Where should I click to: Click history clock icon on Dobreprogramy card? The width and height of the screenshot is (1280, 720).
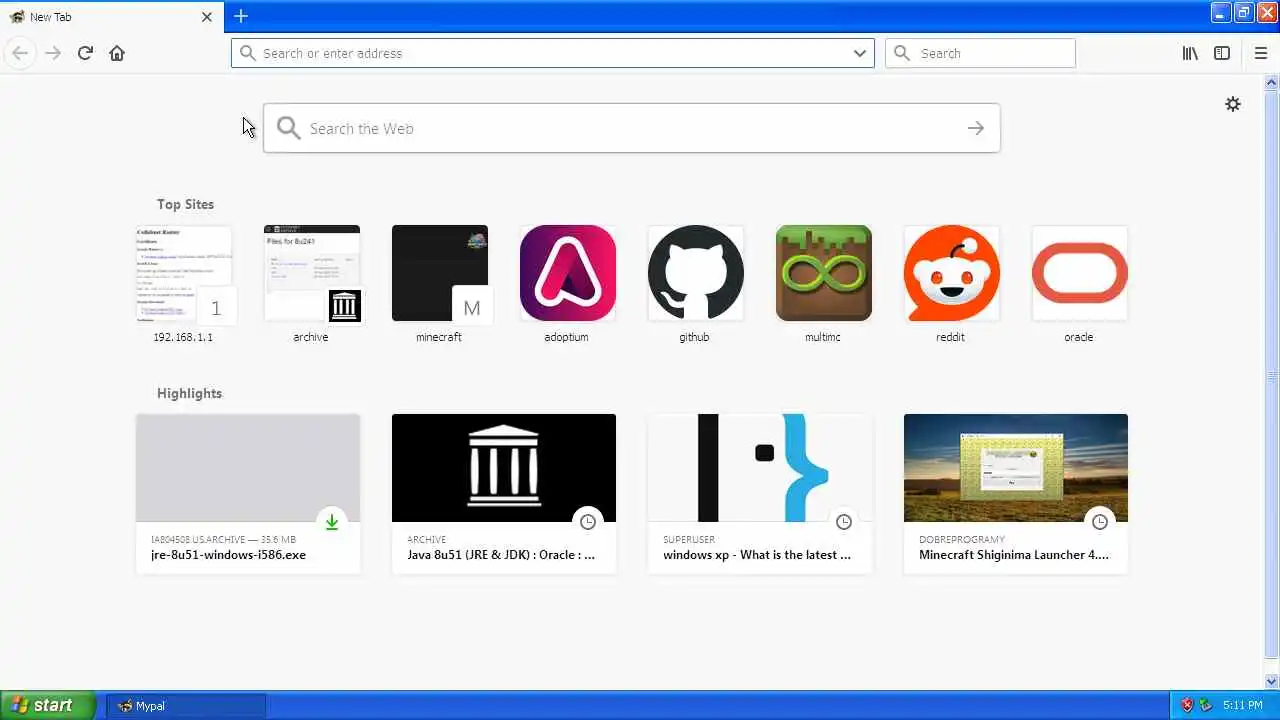1100,522
